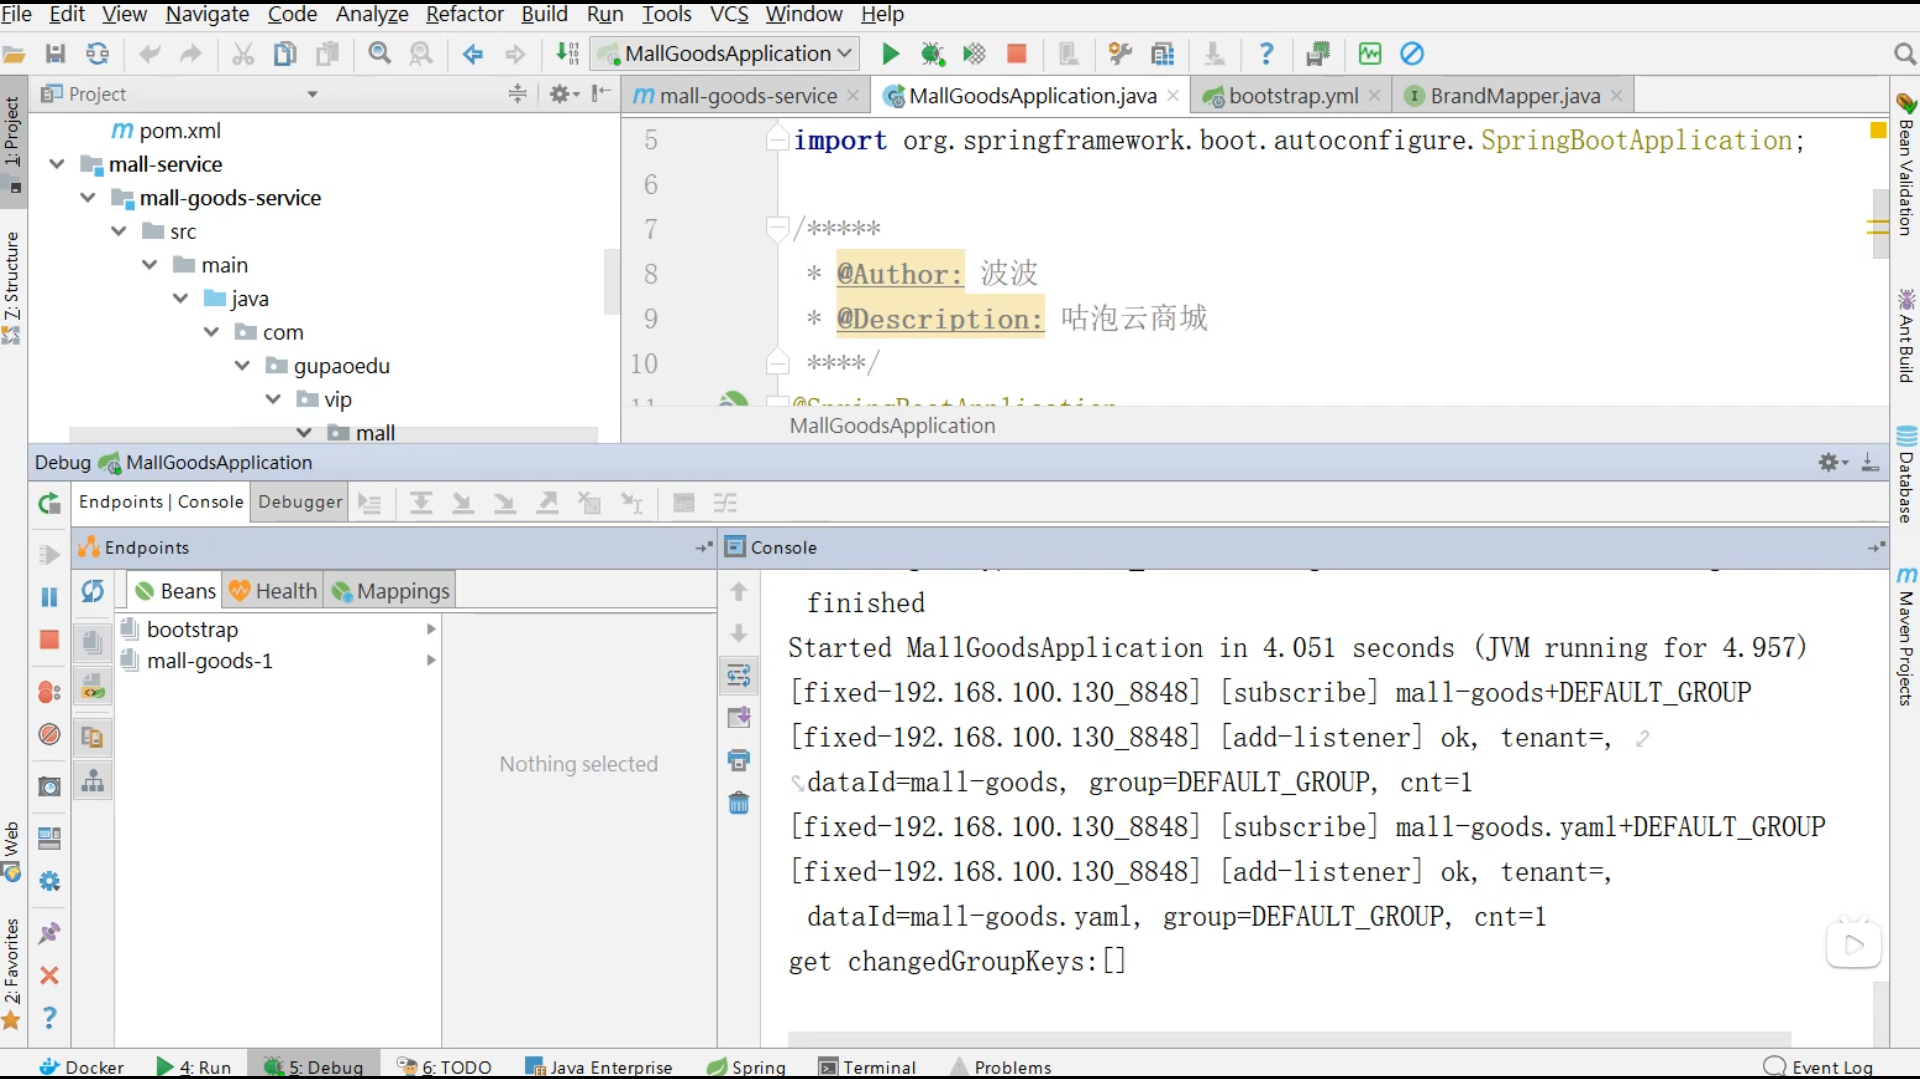
Task: Undo the last action from toolbar
Action: 150,54
